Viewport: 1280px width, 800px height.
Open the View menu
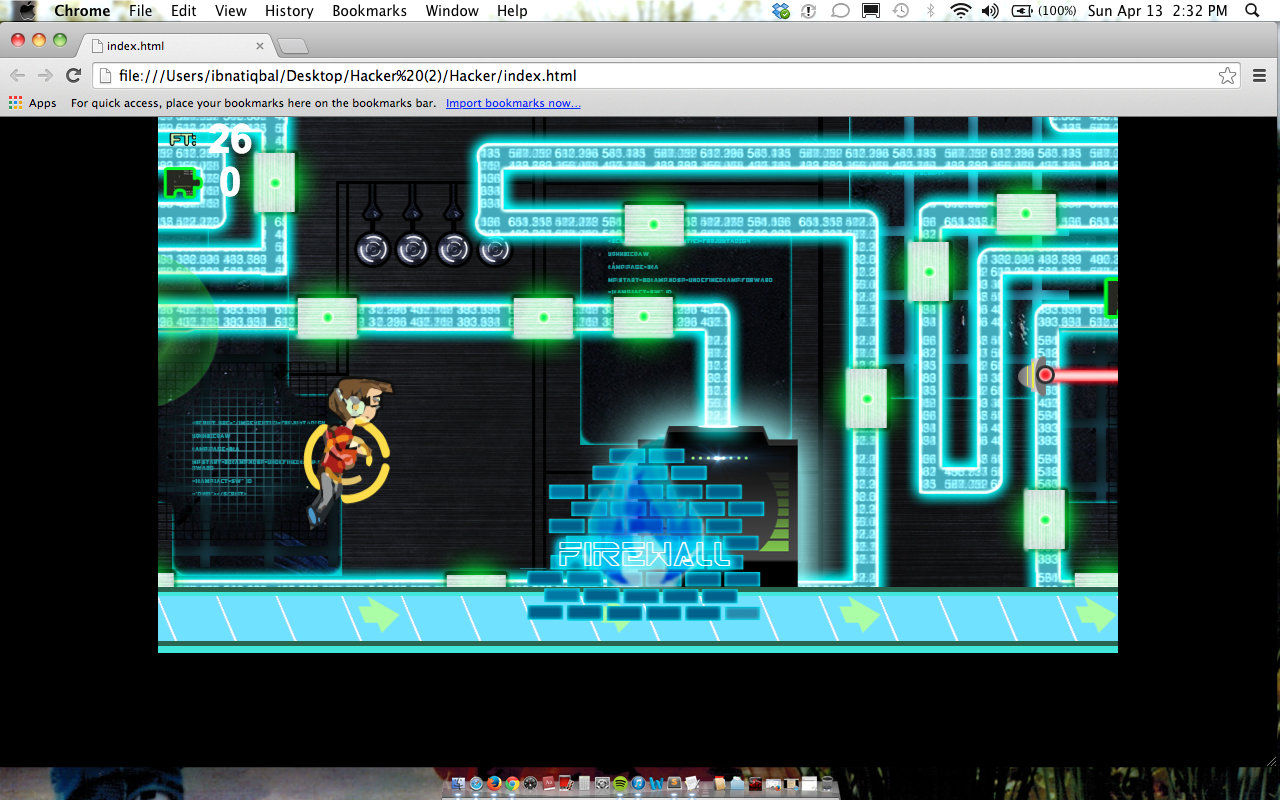coord(231,11)
